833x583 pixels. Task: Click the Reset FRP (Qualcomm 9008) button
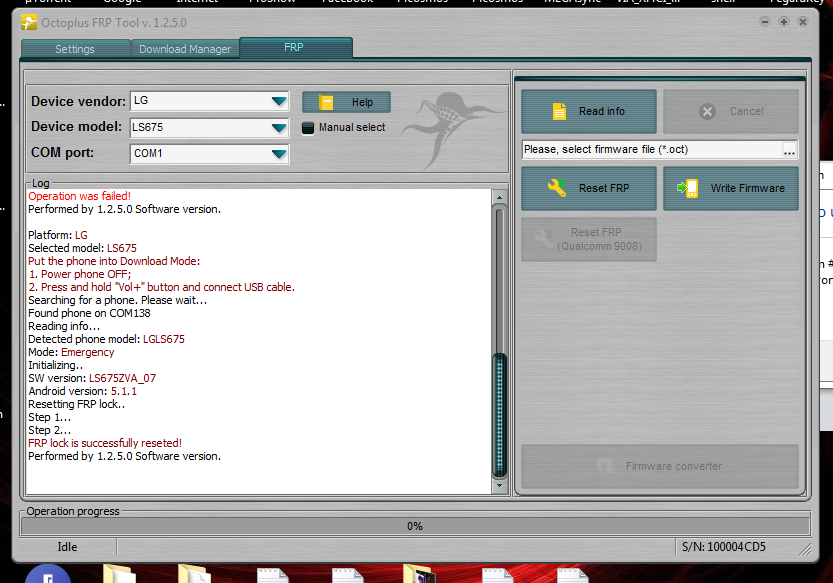[589, 239]
